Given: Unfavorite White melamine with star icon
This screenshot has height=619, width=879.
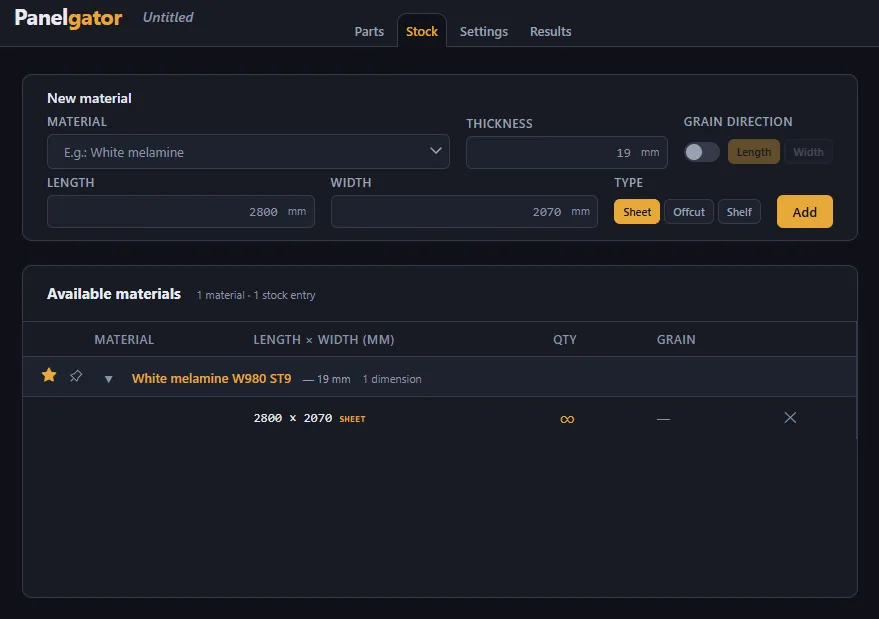Looking at the screenshot, I should [49, 375].
